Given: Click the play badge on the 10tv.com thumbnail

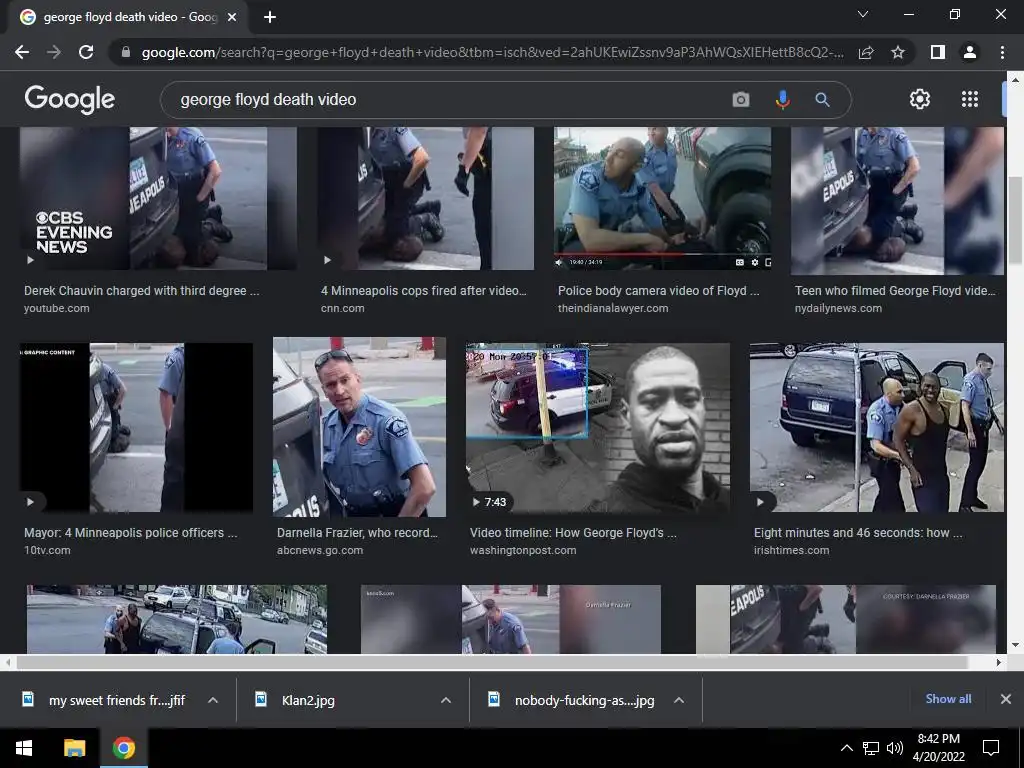Looking at the screenshot, I should click(x=30, y=502).
